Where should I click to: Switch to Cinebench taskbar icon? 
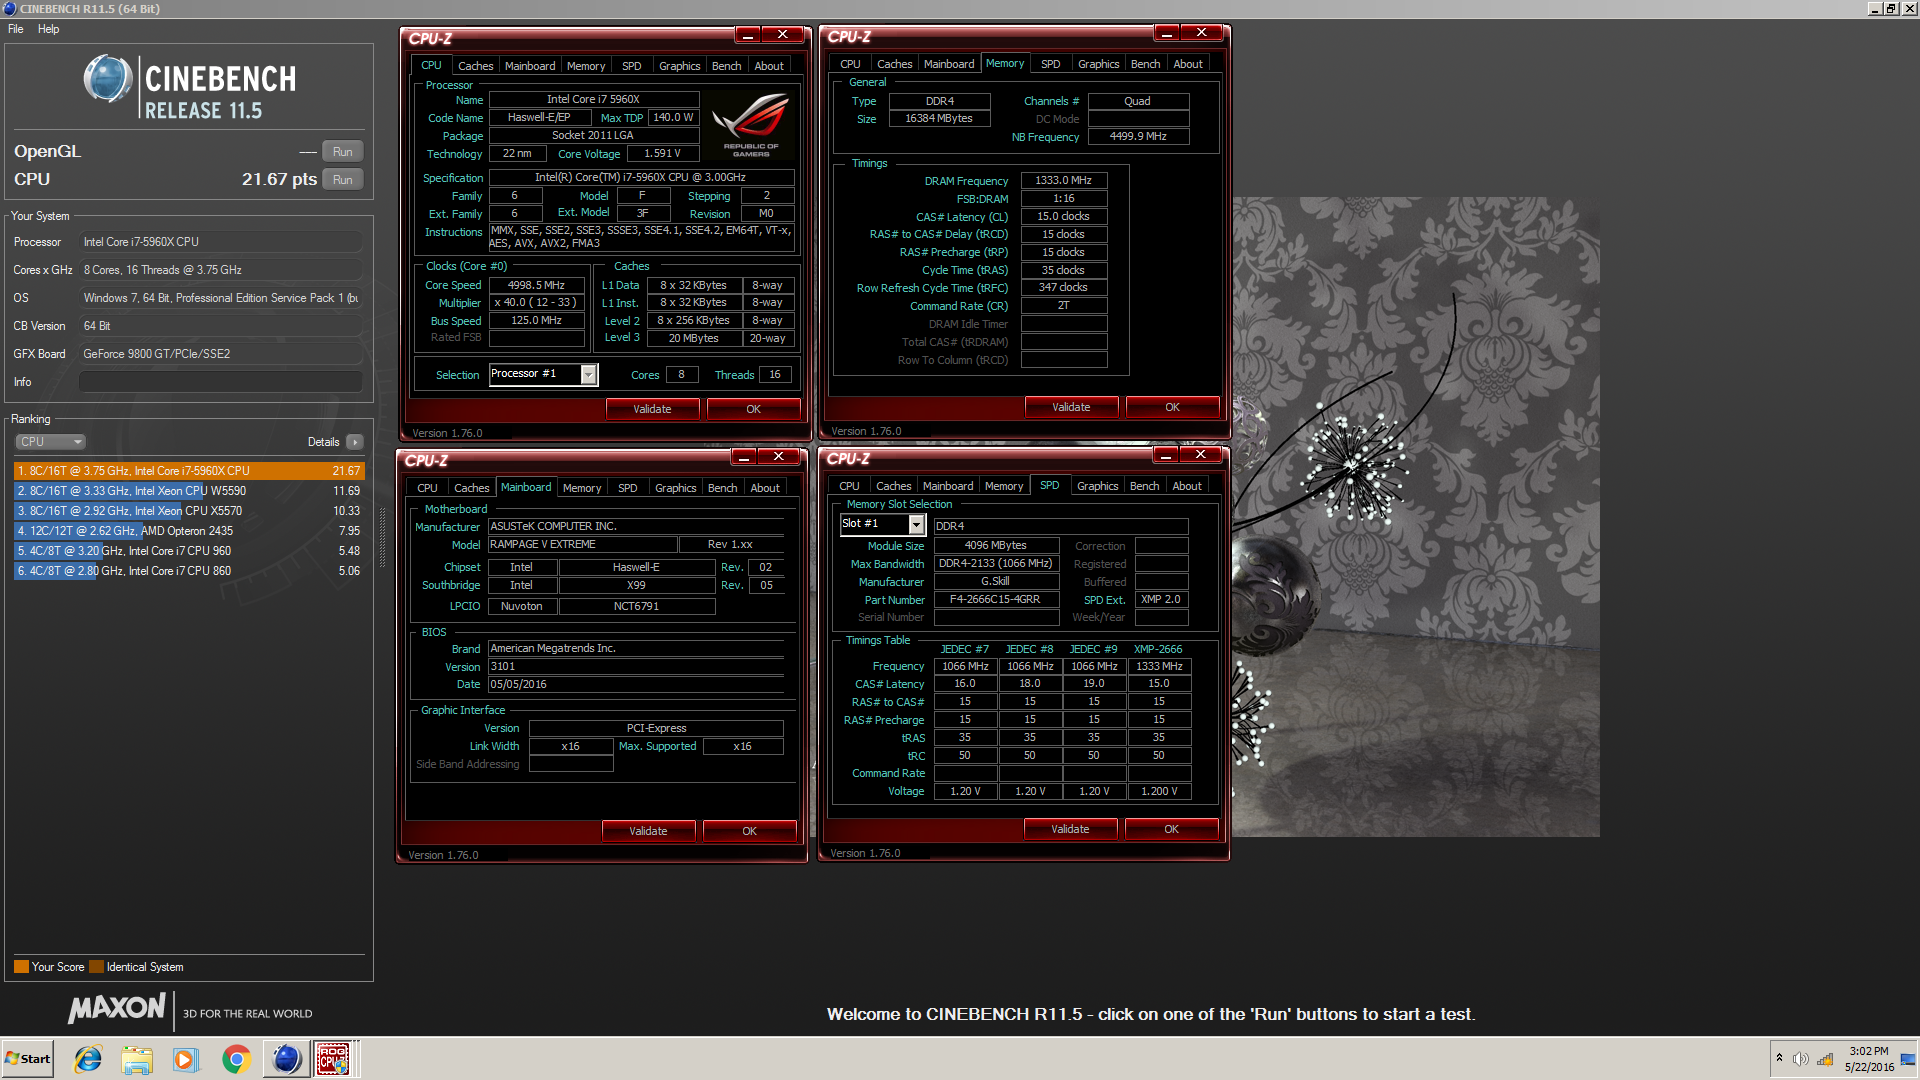click(x=286, y=1059)
